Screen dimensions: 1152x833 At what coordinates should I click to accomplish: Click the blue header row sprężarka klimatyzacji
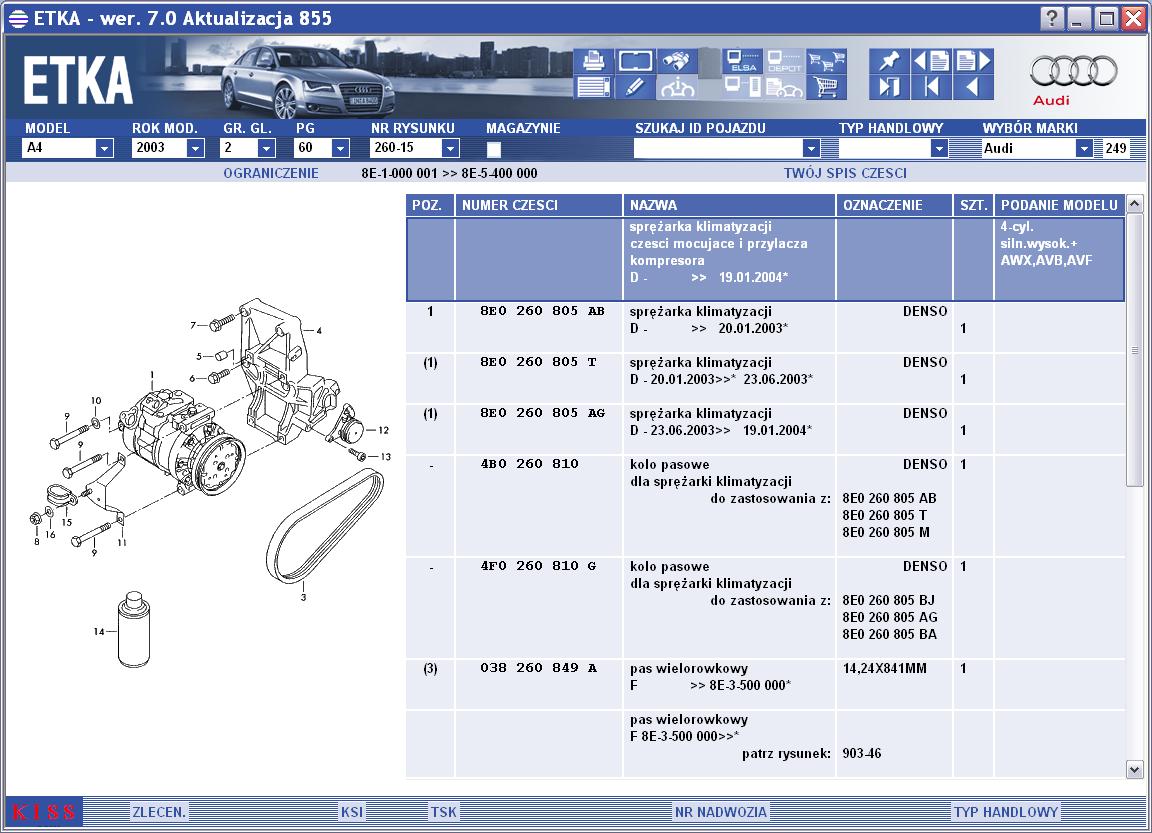765,259
